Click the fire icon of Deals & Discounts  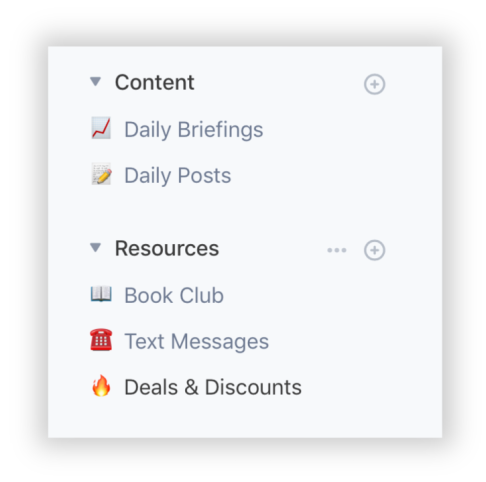(x=101, y=386)
